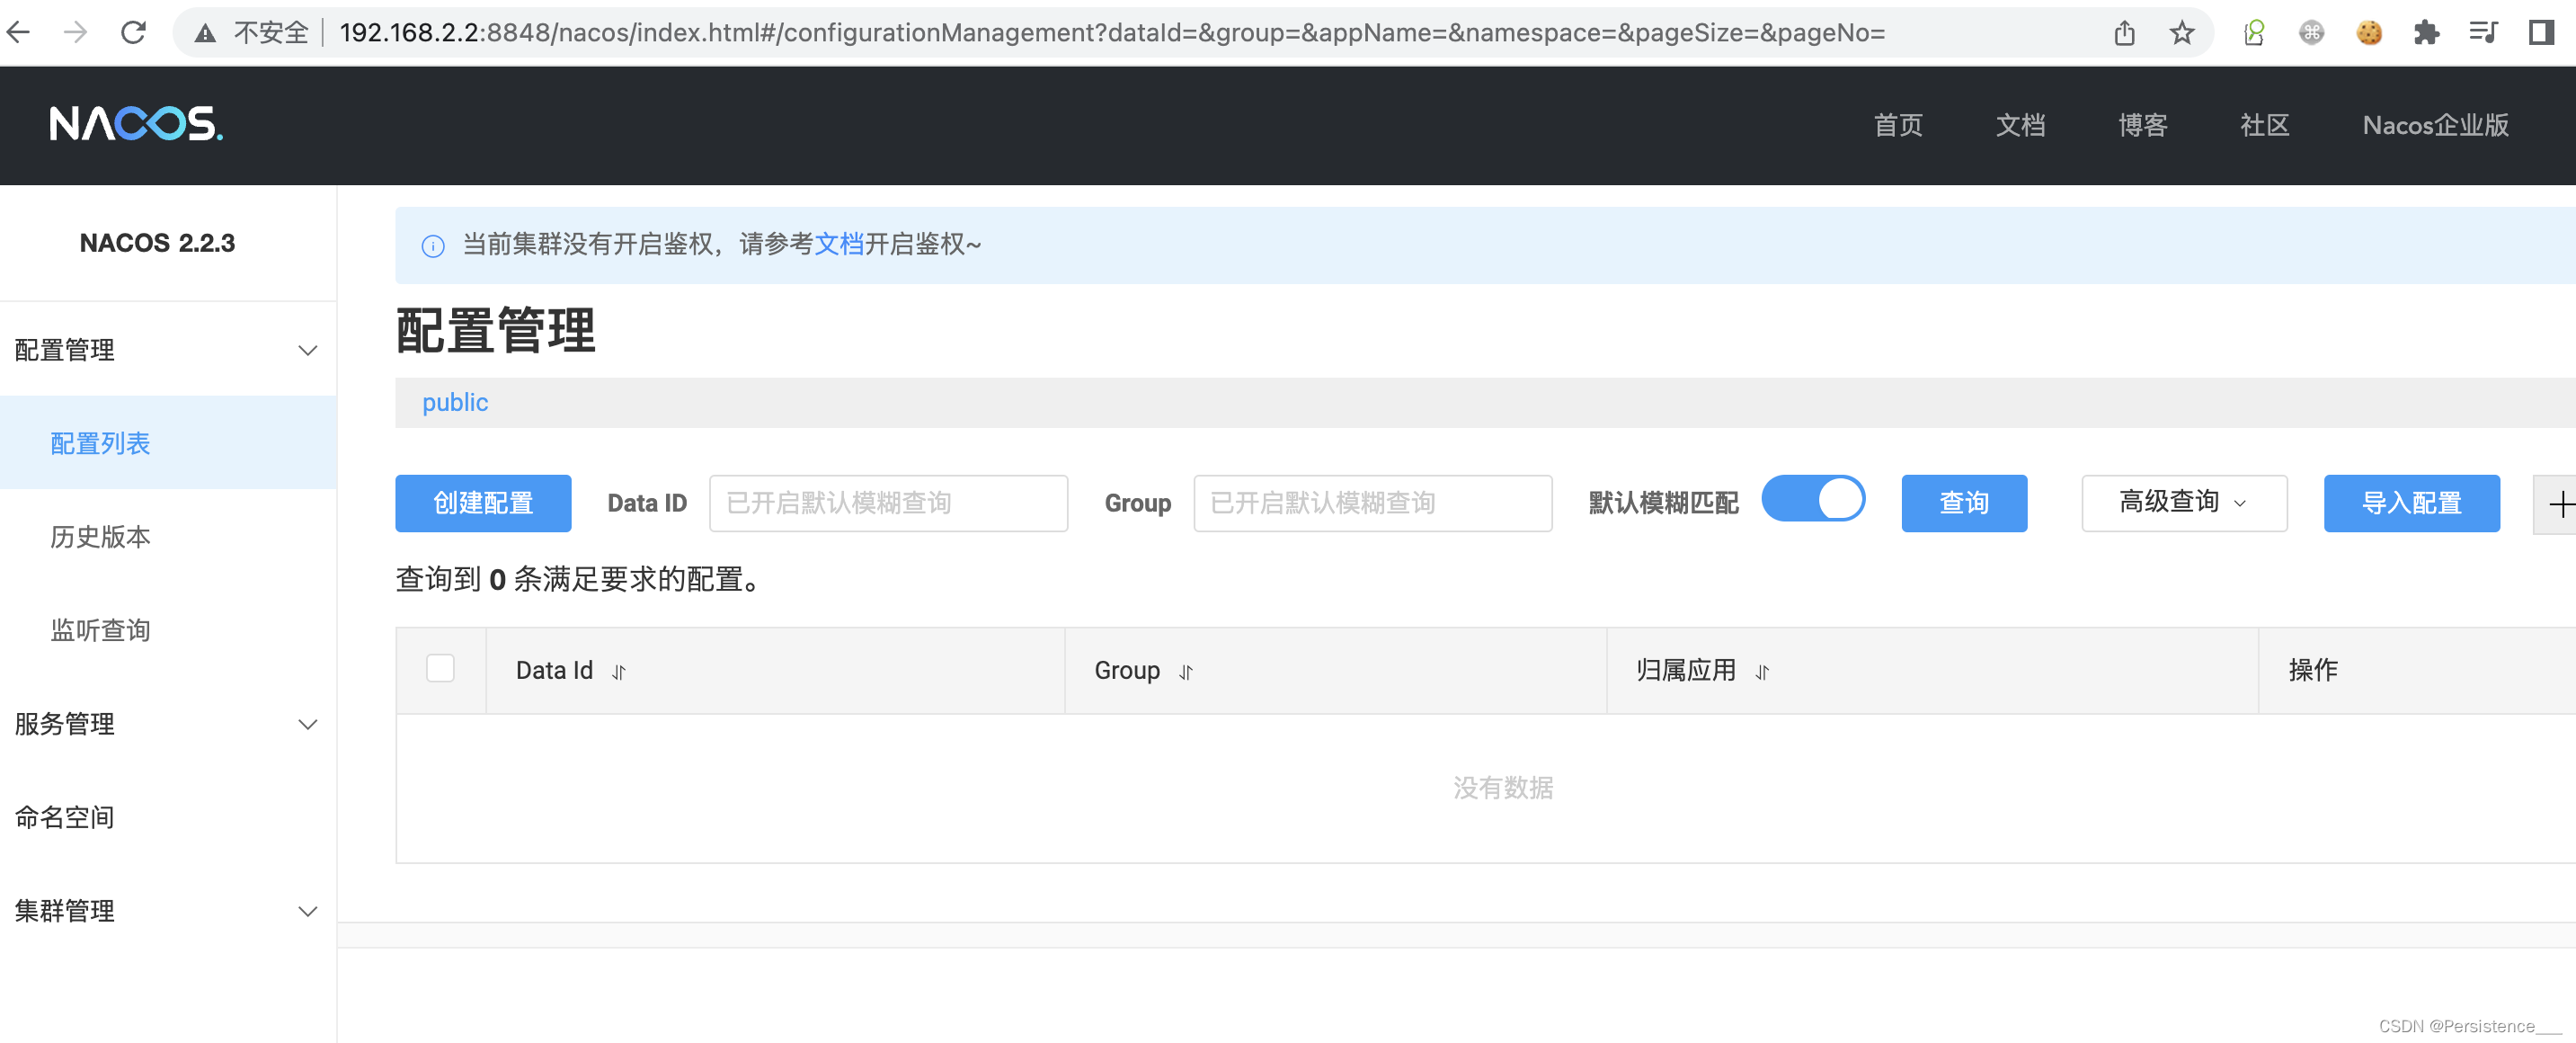Image resolution: width=2576 pixels, height=1043 pixels.
Task: Click the 归属应用 column sort icon
Action: click(1762, 672)
